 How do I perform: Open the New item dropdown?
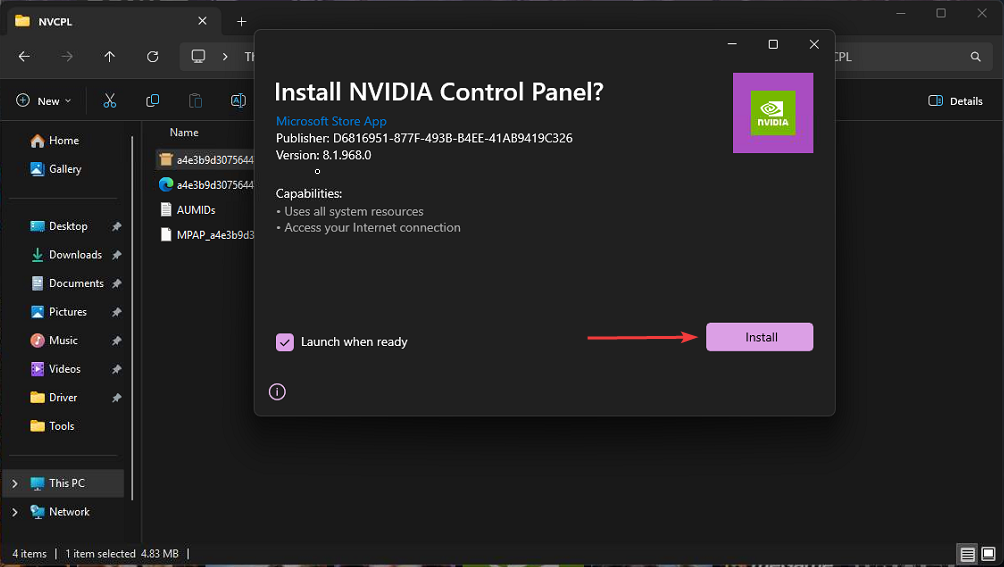[44, 101]
